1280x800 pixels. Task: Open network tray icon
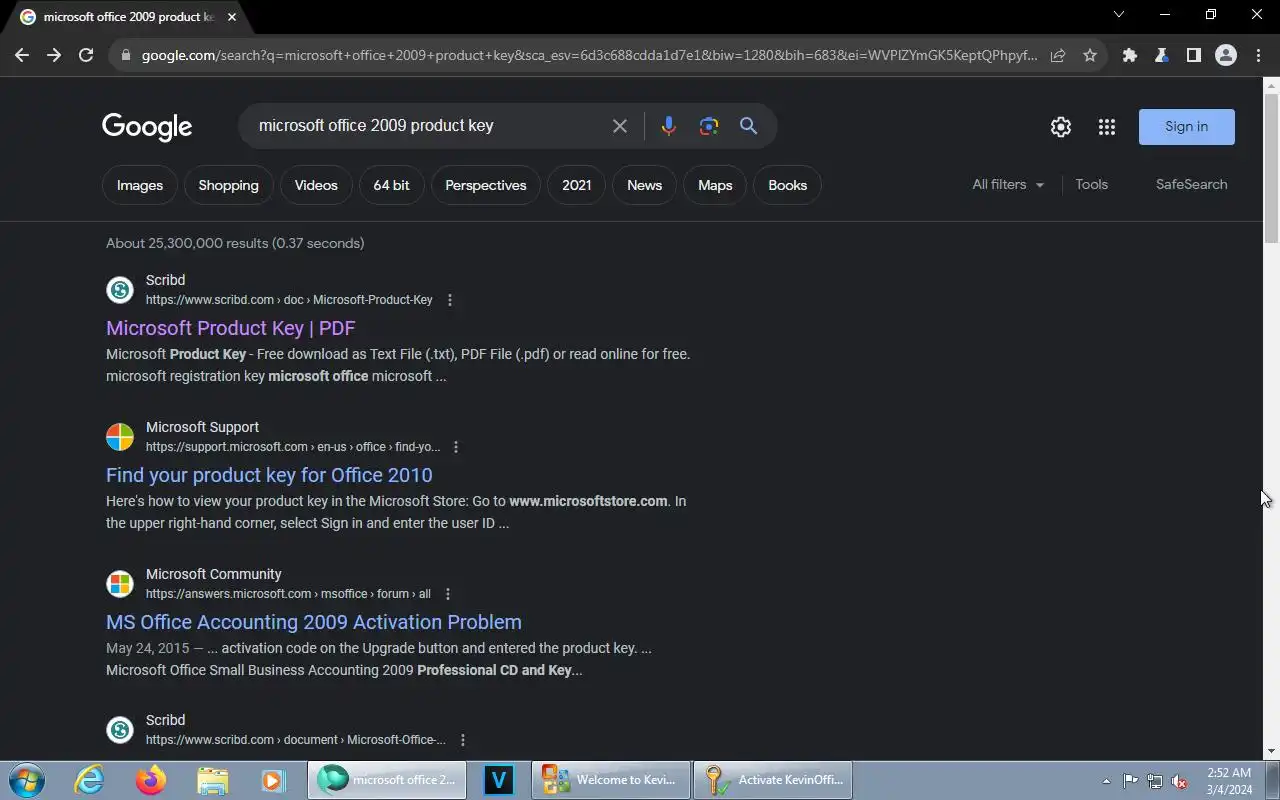(1155, 781)
